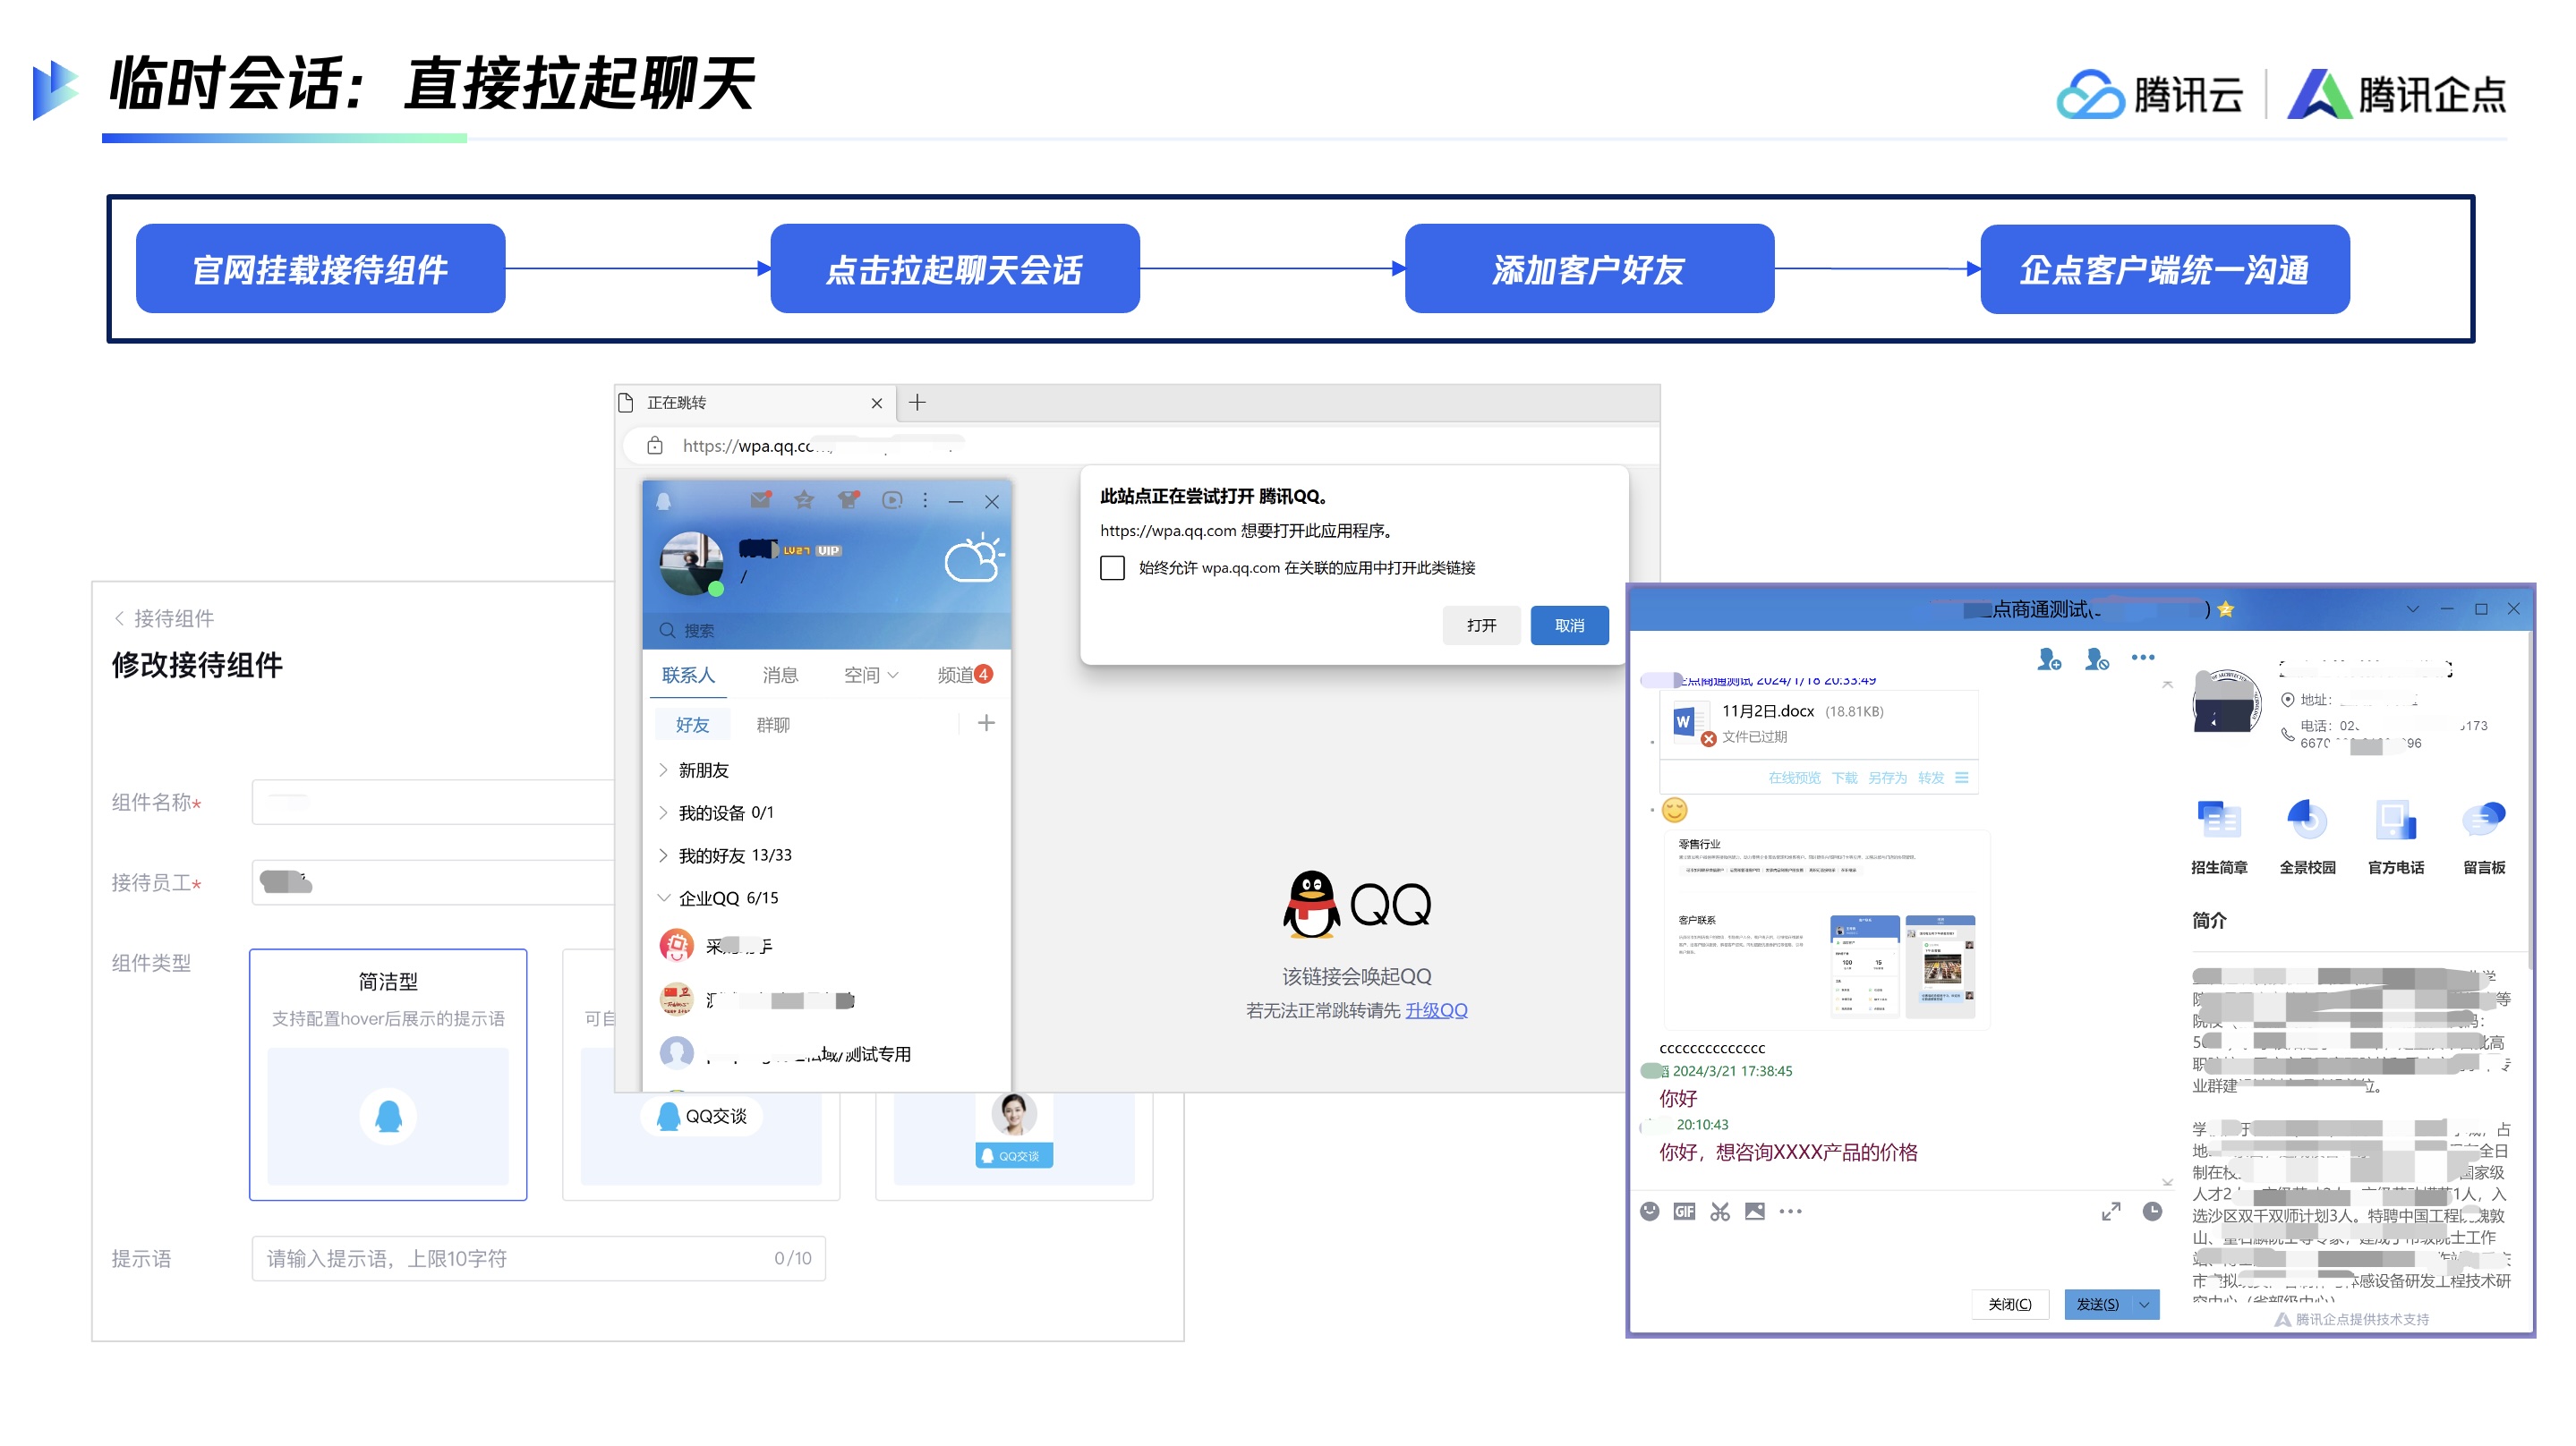Screen dimensions: 2576x1446
Task: Click 下载 under the docx file
Action: pyautogui.click(x=1844, y=777)
